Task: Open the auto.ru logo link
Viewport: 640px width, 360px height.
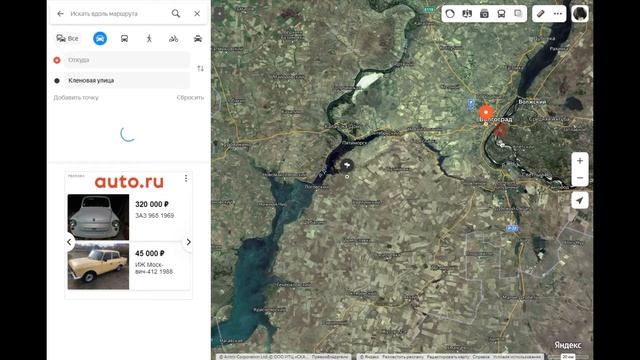Action: click(129, 182)
